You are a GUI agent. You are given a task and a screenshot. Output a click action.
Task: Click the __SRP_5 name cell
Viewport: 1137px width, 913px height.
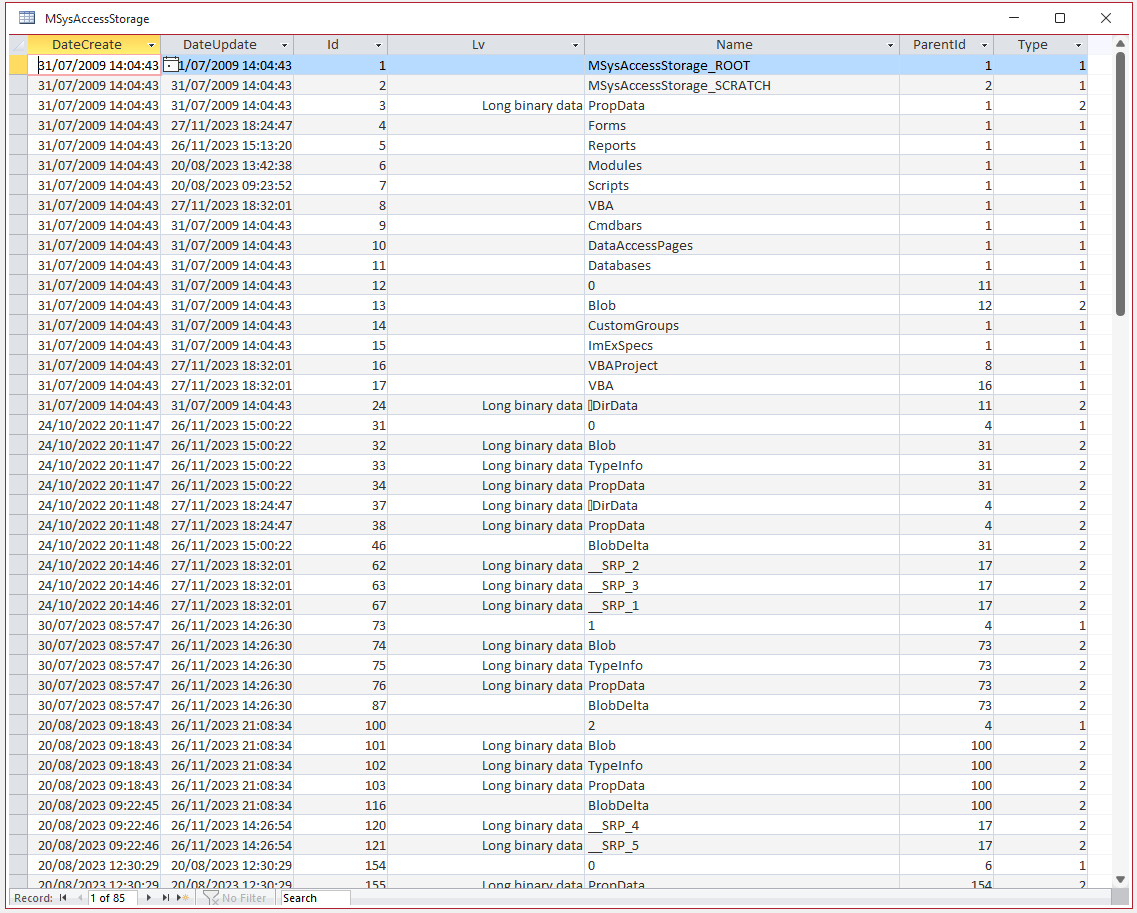[x=742, y=846]
